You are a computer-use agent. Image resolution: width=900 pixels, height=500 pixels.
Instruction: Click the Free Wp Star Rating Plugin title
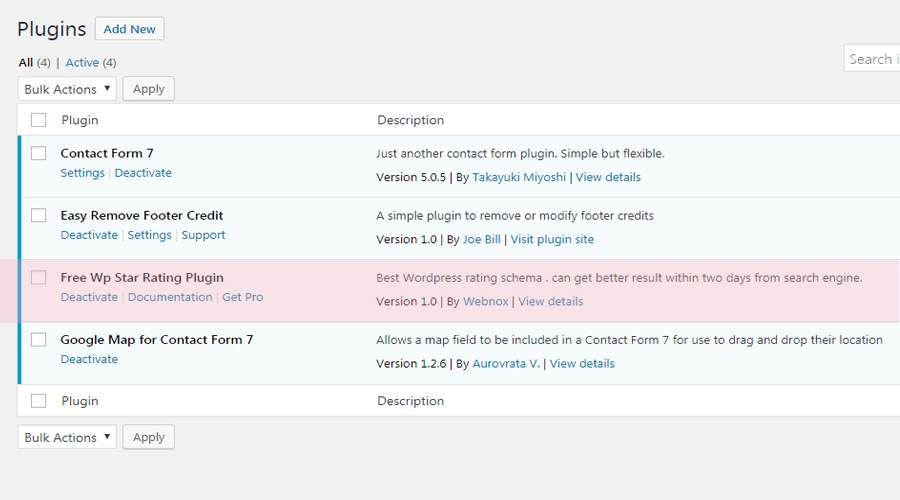[142, 277]
